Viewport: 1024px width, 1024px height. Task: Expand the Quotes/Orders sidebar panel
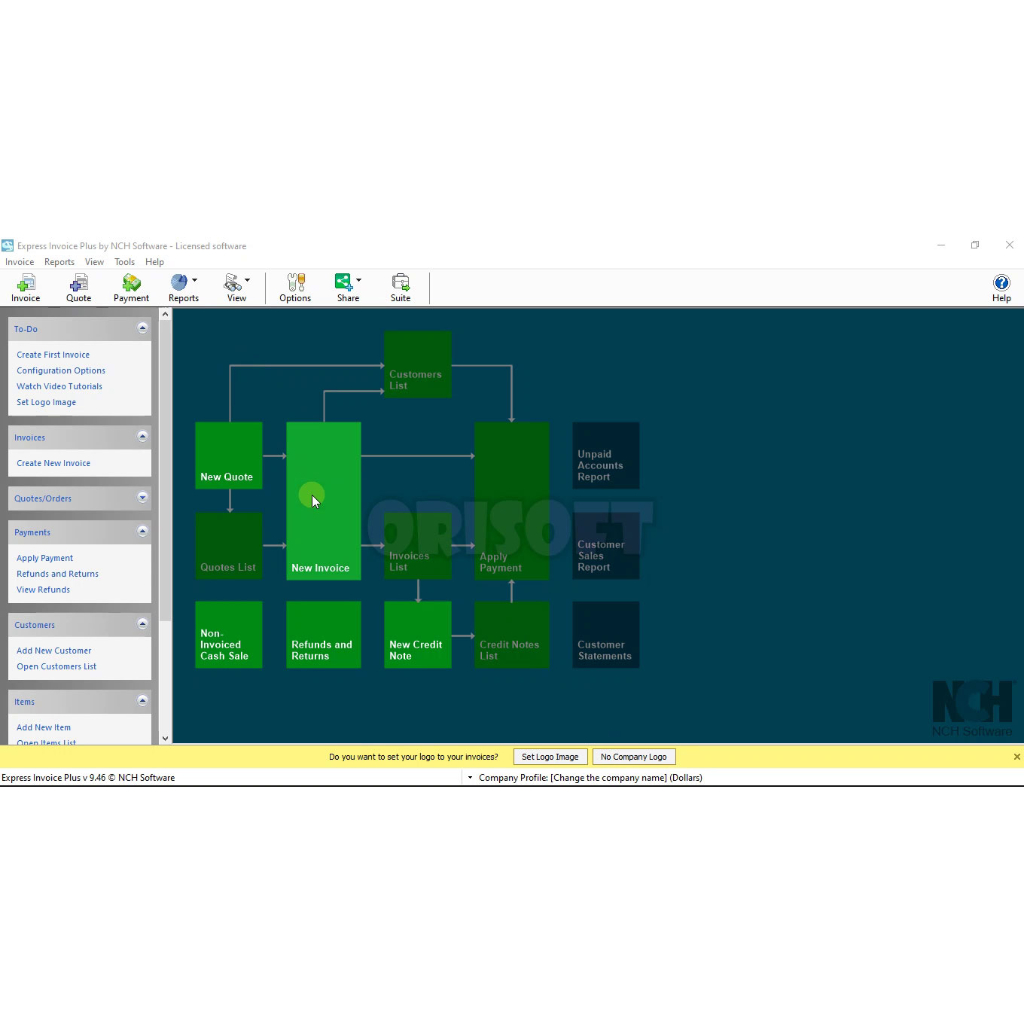tap(142, 498)
